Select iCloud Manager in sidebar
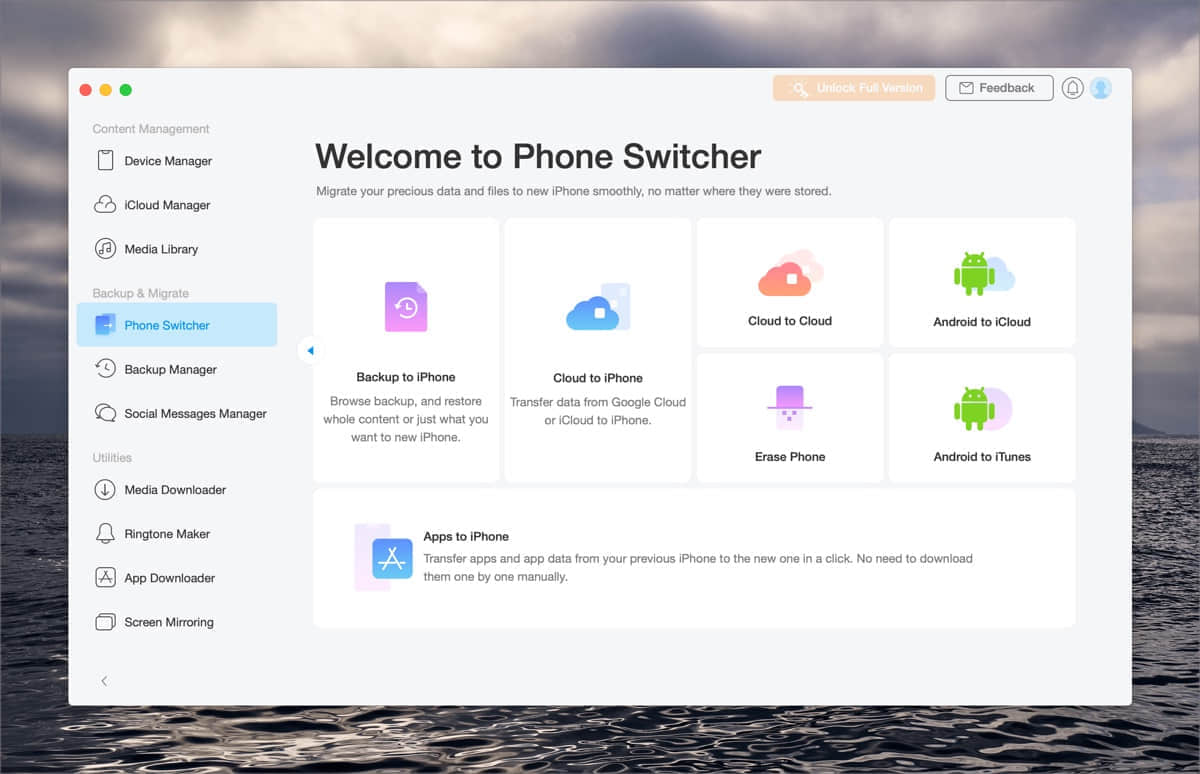The image size is (1200, 774). 177,205
